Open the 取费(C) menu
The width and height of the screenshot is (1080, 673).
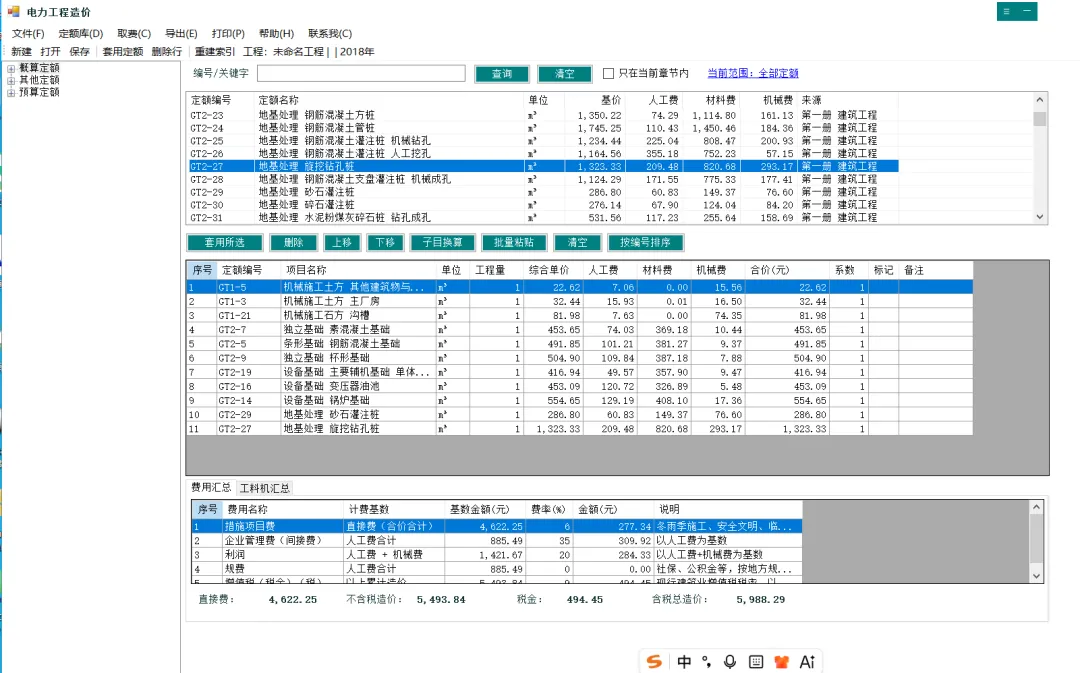(134, 33)
